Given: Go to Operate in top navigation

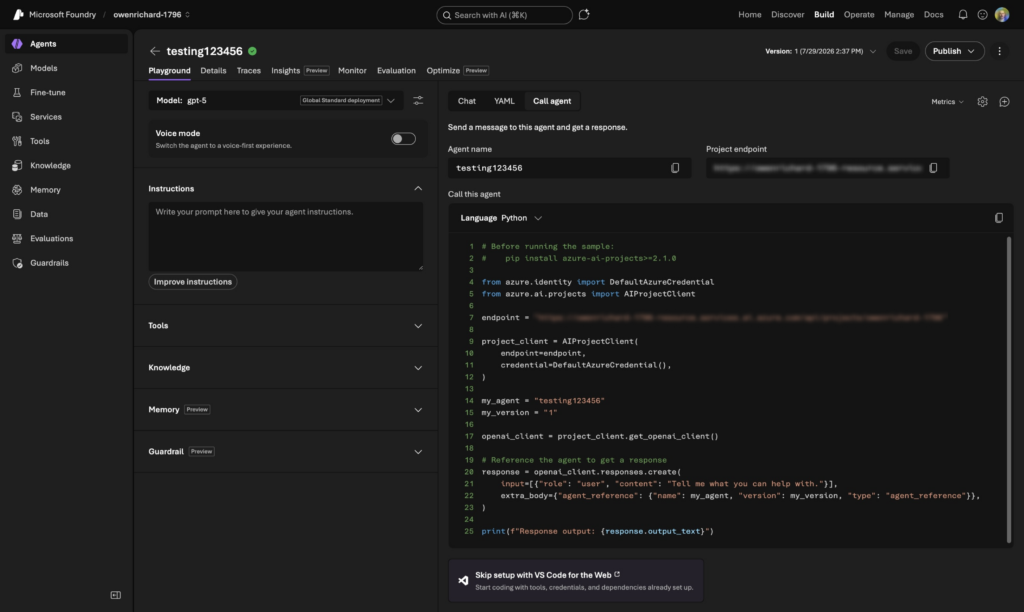Looking at the screenshot, I should 859,14.
